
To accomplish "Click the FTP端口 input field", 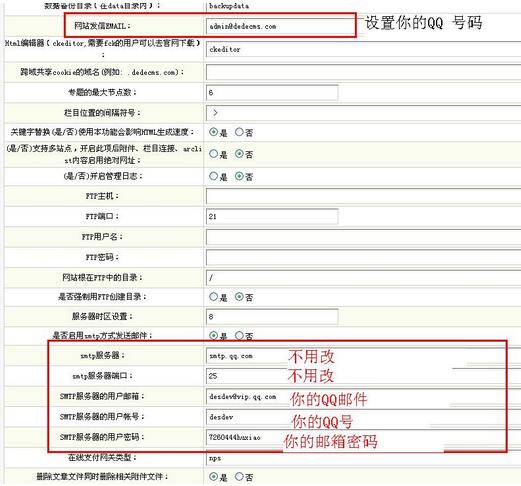I will click(x=272, y=216).
